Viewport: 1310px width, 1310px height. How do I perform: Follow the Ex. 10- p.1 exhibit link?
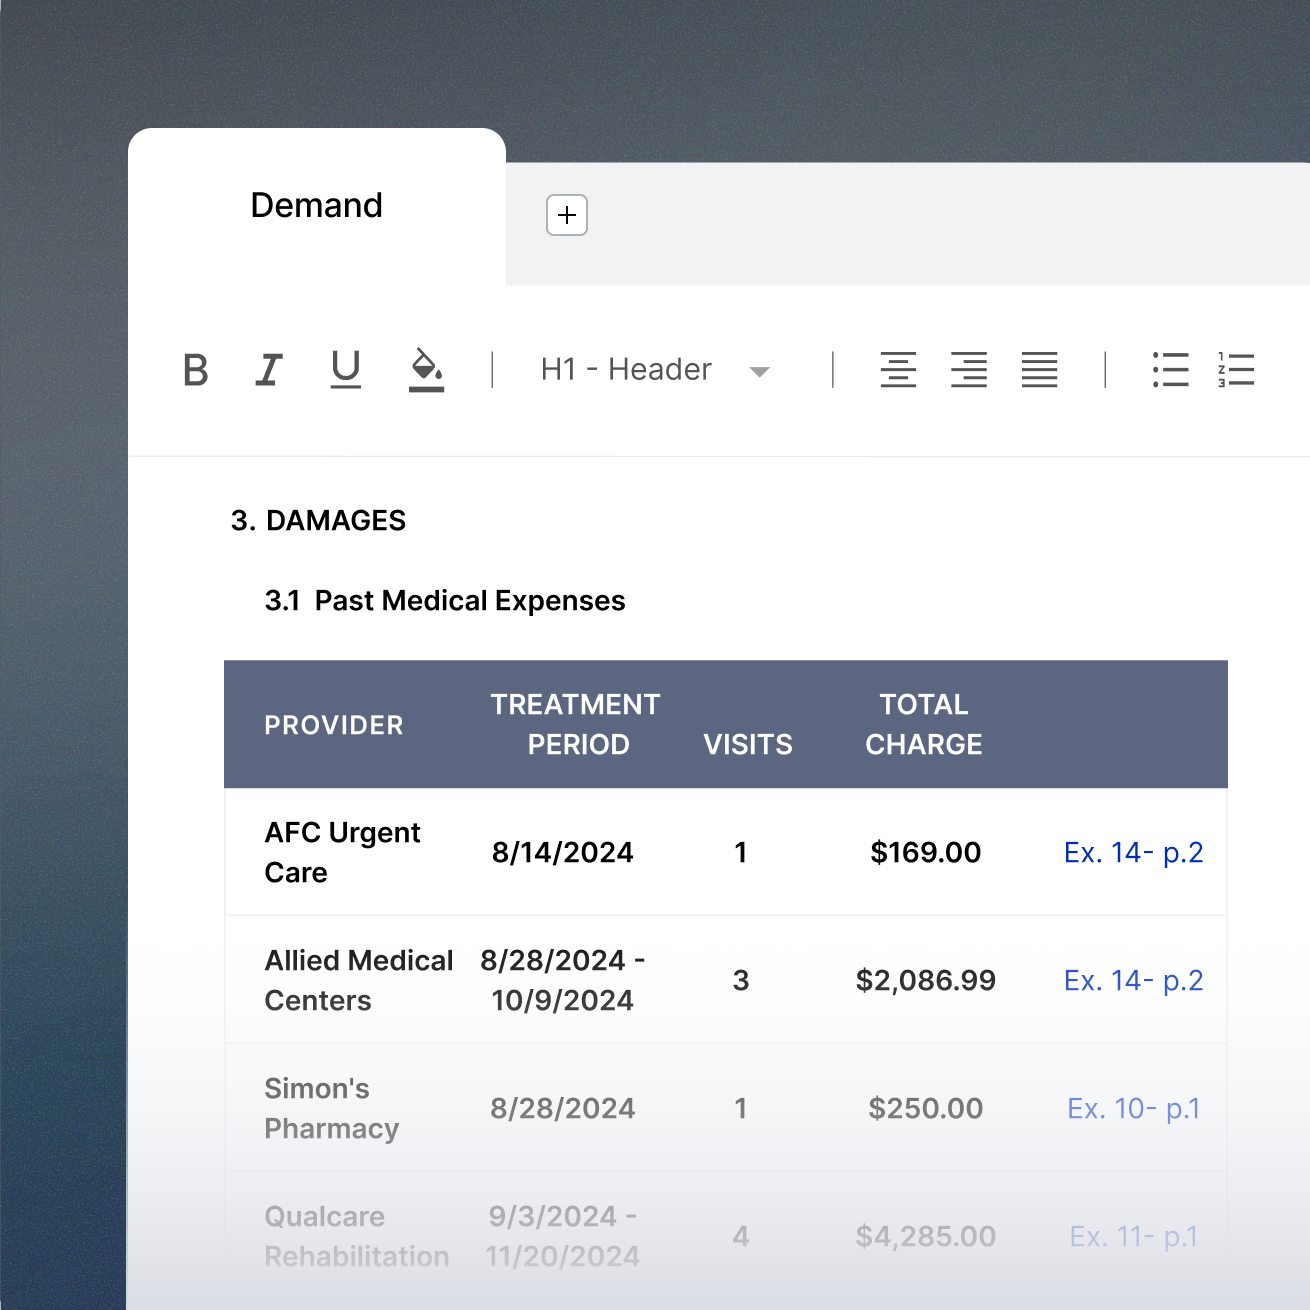[x=1133, y=1109]
